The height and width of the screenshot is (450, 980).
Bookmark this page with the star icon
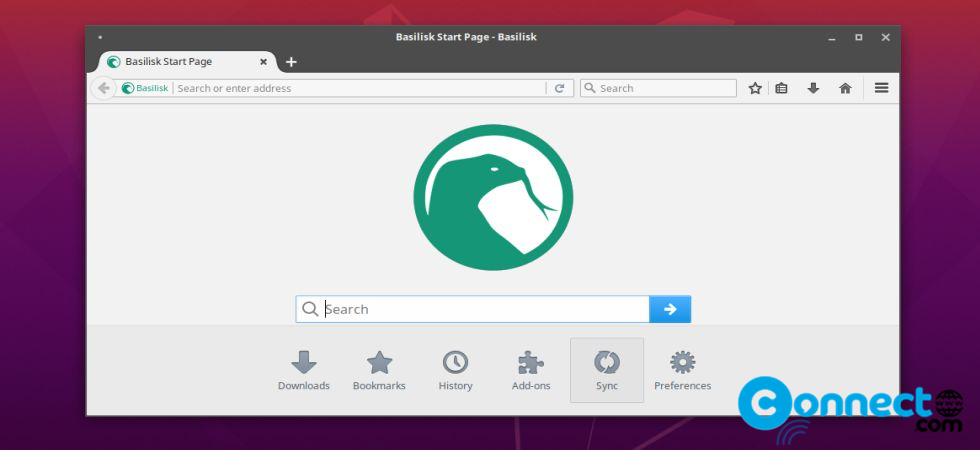pos(755,88)
